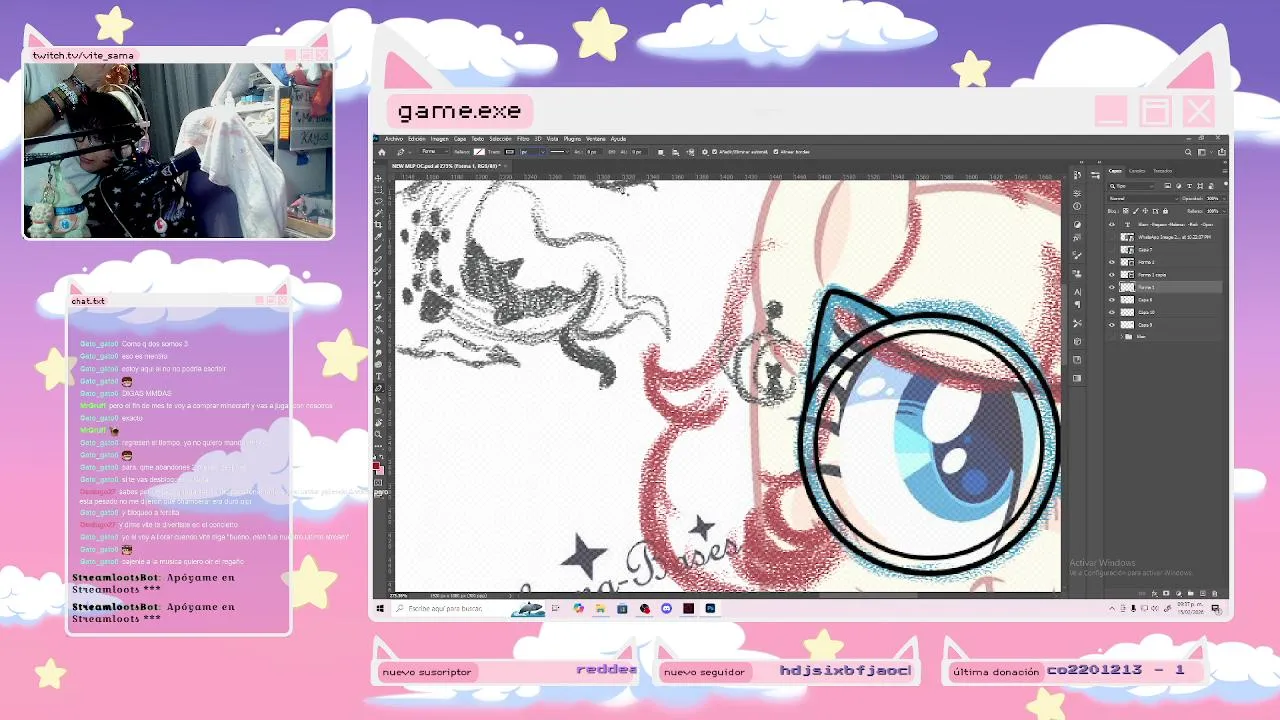This screenshot has height=720, width=1280.
Task: Hide the selected Forma 1 layer
Action: pyautogui.click(x=1112, y=287)
